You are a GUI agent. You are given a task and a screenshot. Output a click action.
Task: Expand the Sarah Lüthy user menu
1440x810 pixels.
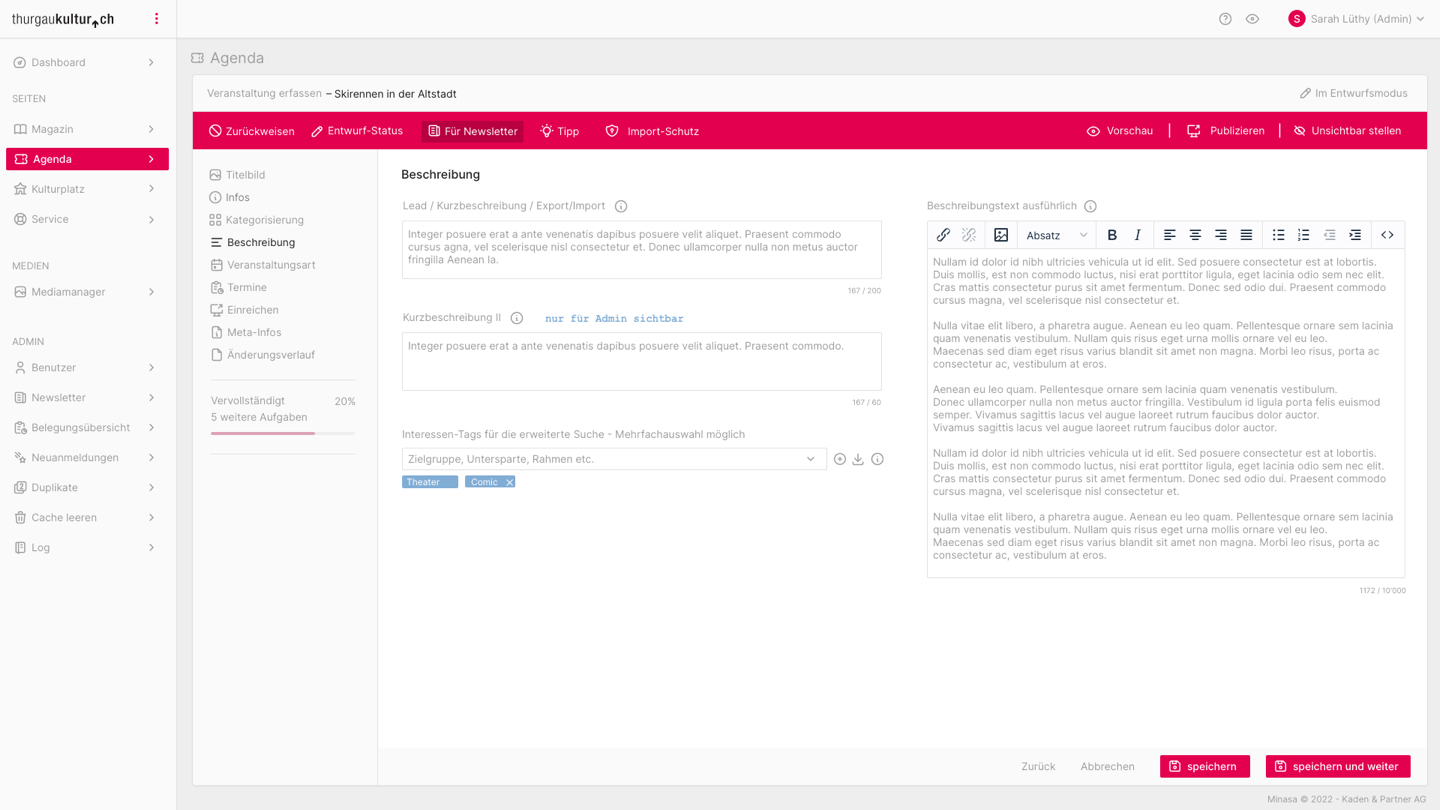1357,19
